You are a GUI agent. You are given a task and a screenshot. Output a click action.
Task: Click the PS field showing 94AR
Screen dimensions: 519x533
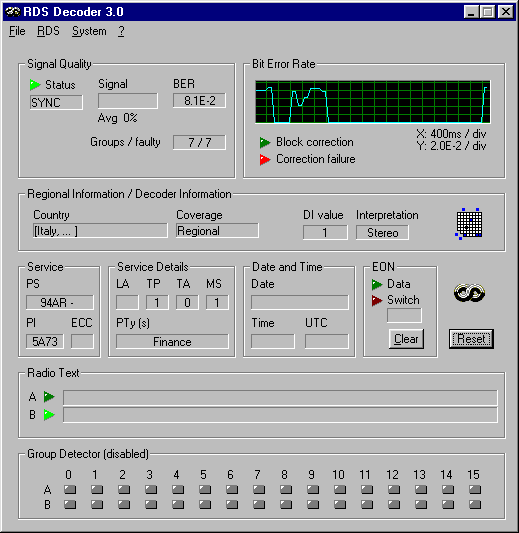pyautogui.click(x=59, y=302)
